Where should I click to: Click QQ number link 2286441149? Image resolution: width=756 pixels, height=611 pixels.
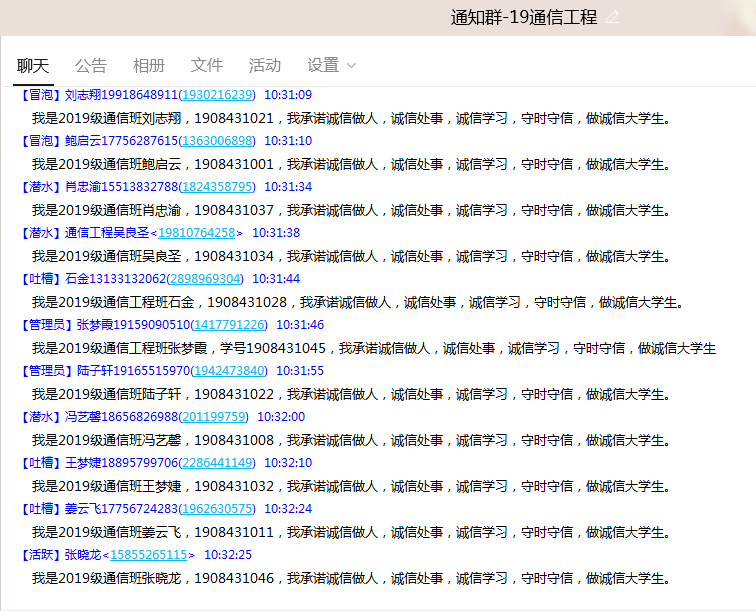tap(217, 463)
